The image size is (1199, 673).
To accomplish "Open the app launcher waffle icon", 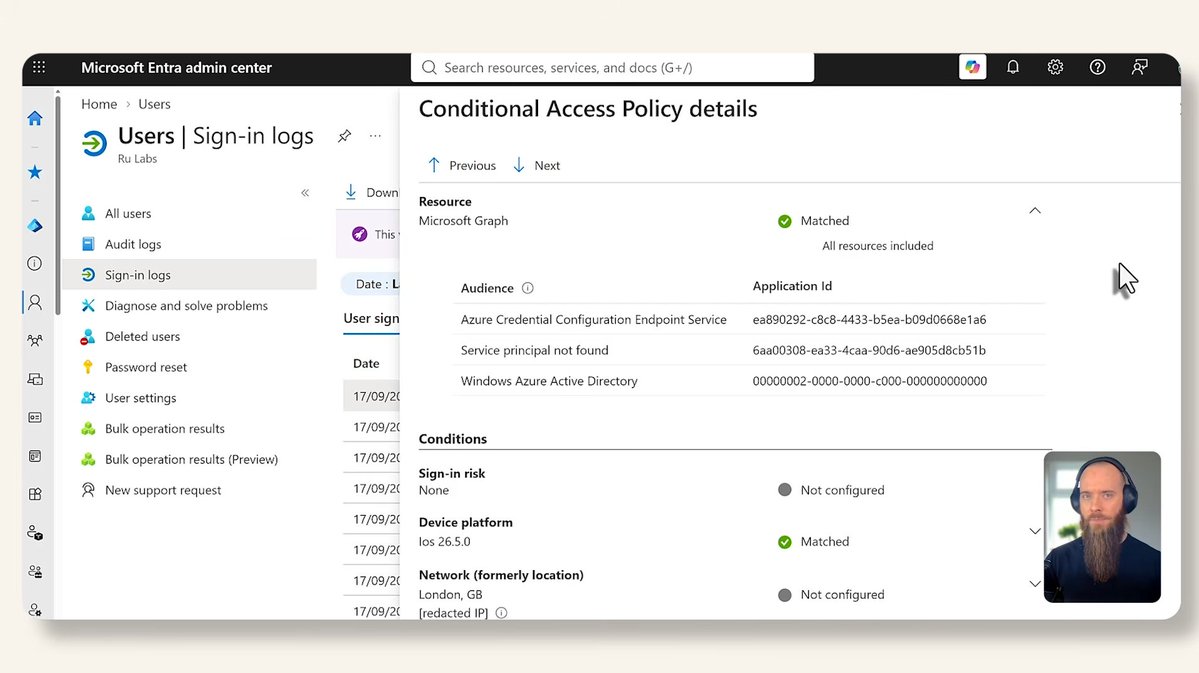I will (39, 67).
